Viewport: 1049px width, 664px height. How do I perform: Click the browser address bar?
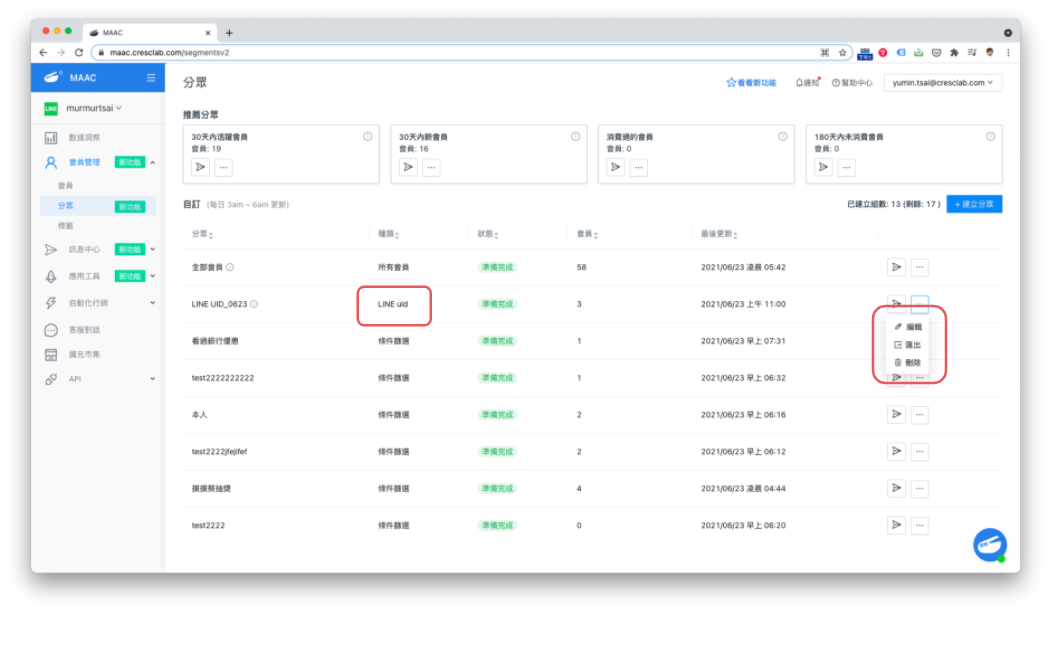450,52
